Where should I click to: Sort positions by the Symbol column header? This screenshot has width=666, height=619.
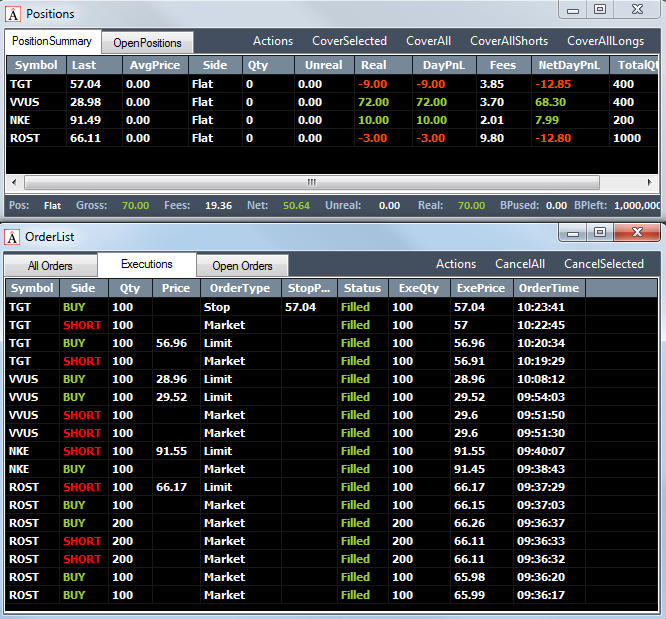click(37, 65)
